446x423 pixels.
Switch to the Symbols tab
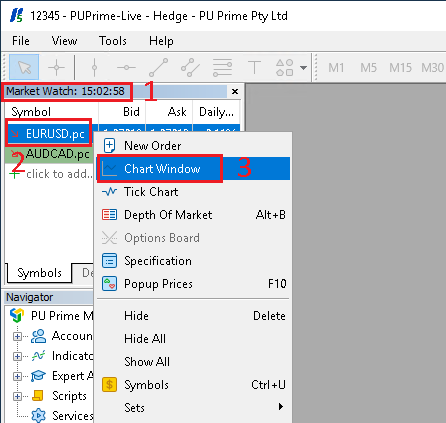point(39,273)
